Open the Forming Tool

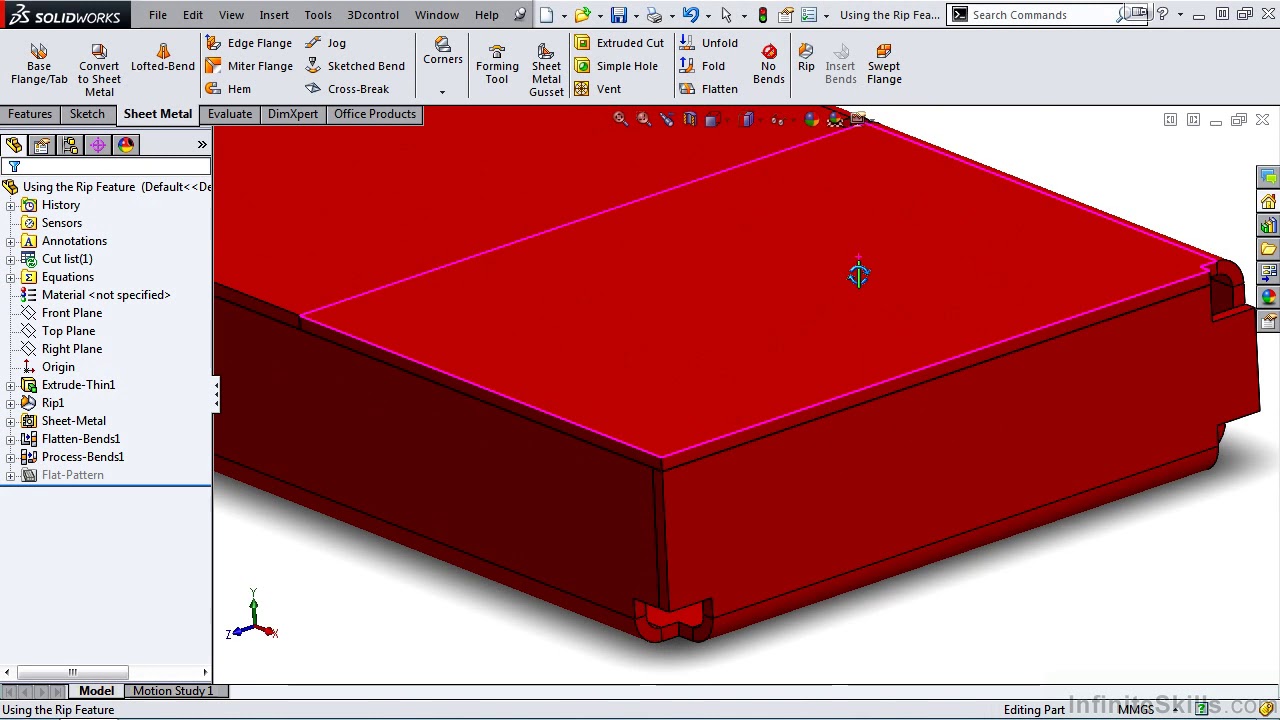click(x=497, y=64)
